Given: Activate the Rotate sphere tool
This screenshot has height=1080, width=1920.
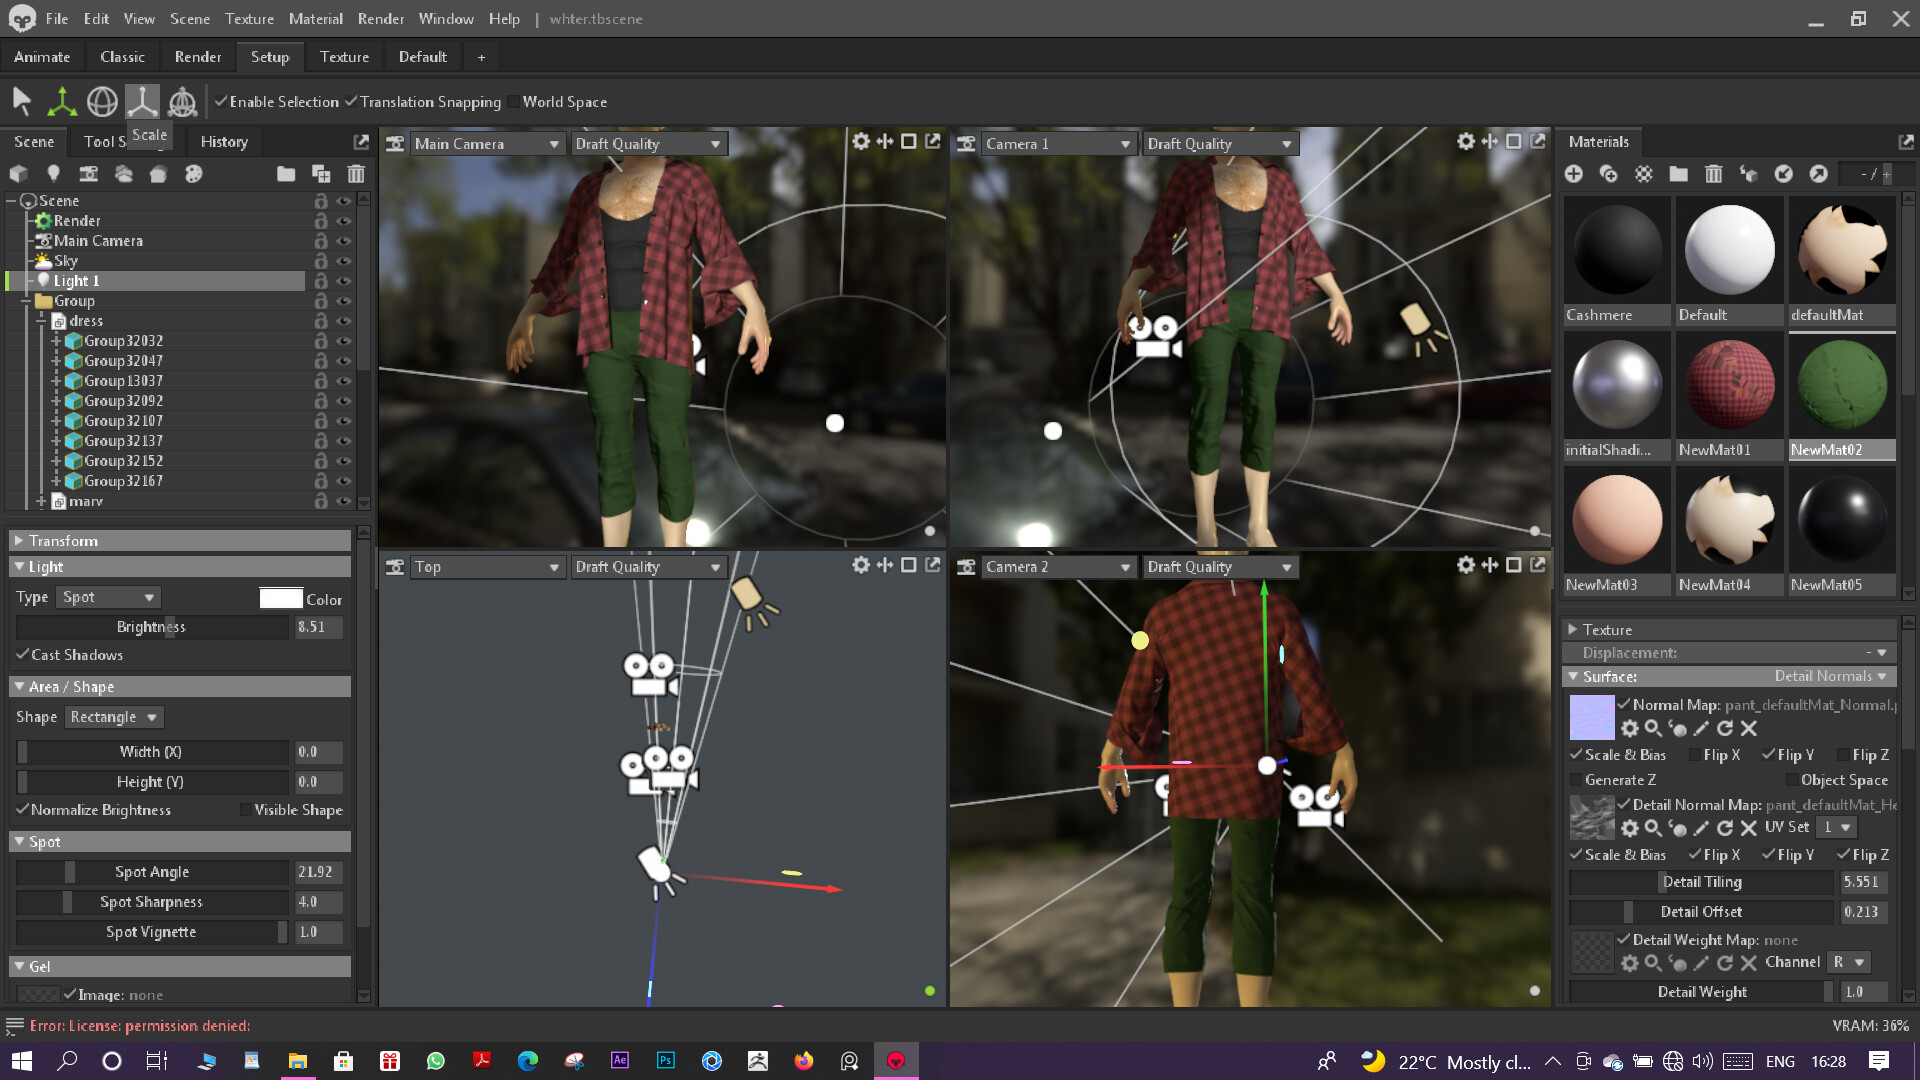Looking at the screenshot, I should (102, 101).
